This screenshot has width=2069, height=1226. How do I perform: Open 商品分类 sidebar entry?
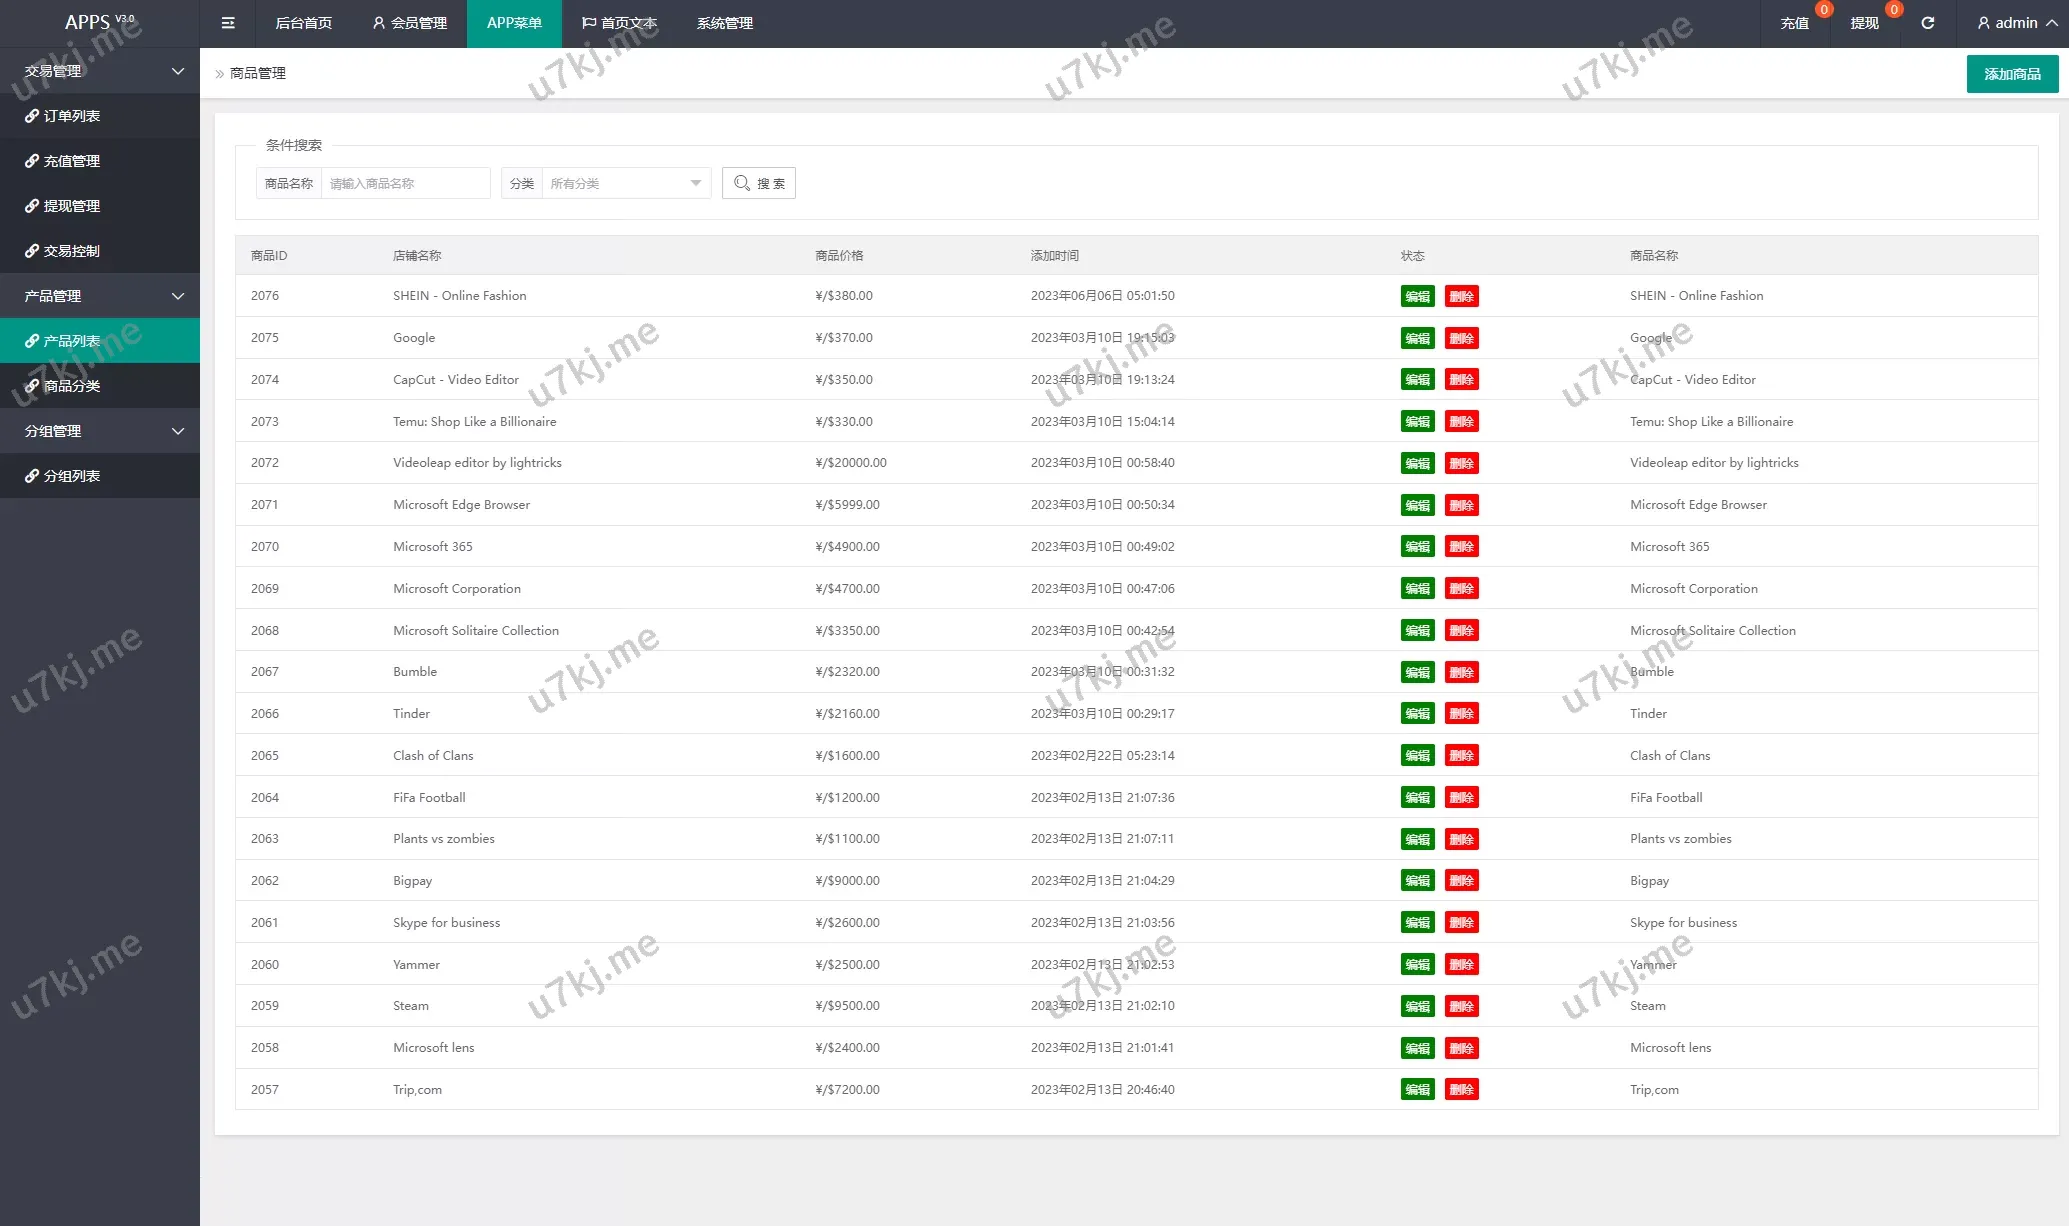click(71, 386)
